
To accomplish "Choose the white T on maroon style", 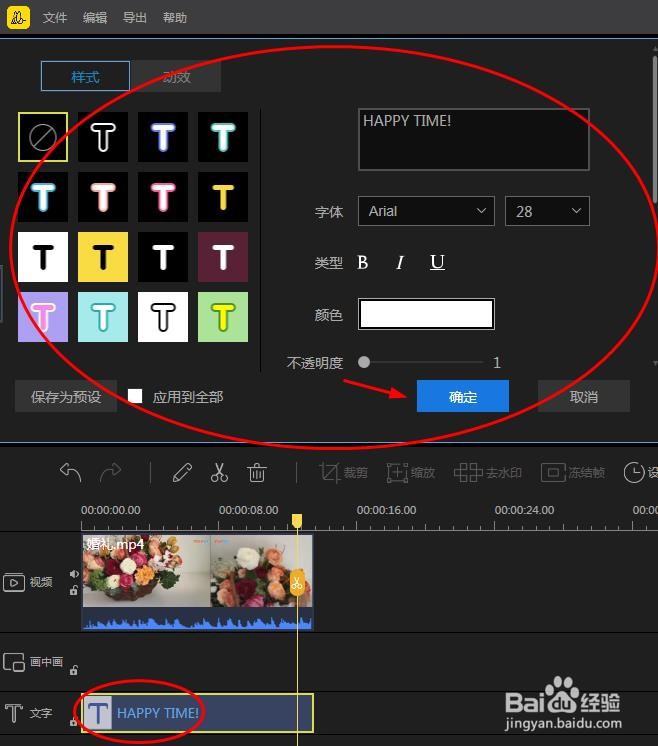I will click(223, 257).
